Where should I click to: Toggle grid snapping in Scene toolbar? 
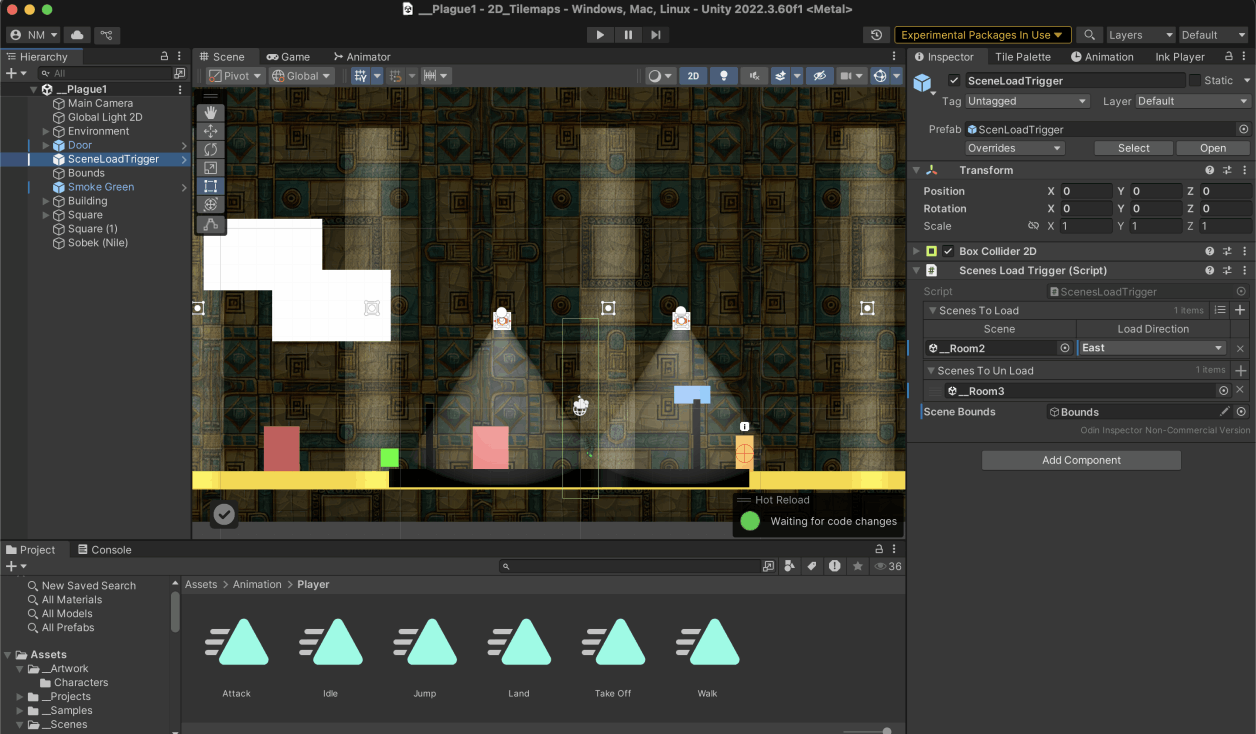click(359, 76)
